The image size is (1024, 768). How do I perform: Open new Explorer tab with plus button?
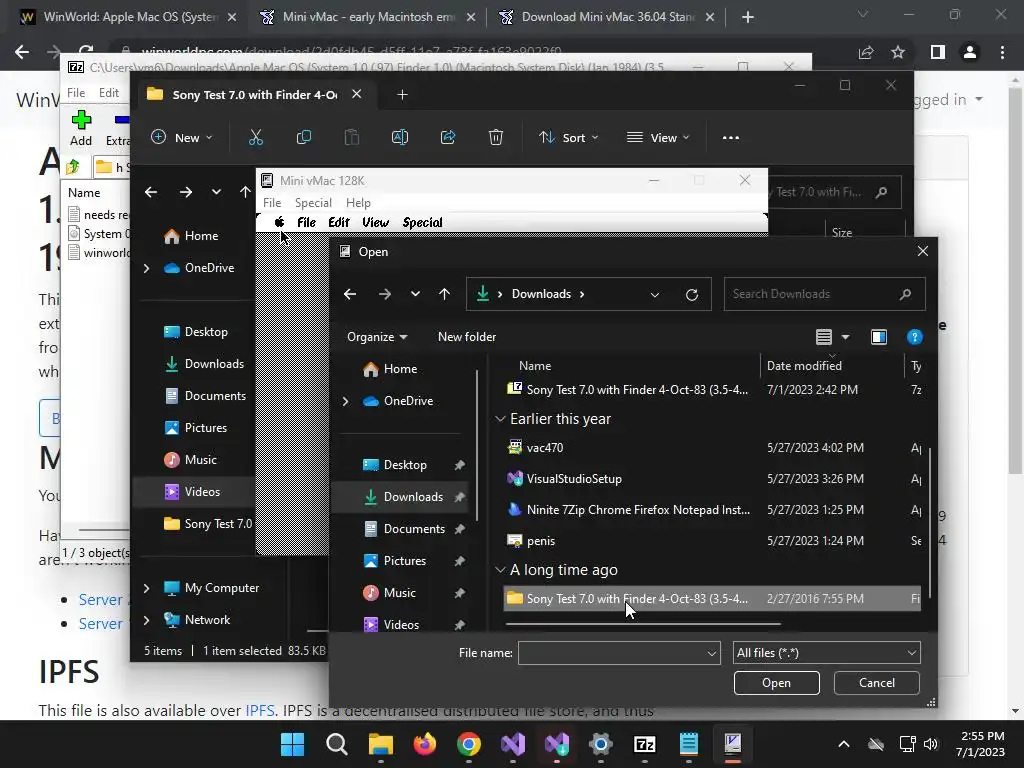[402, 95]
